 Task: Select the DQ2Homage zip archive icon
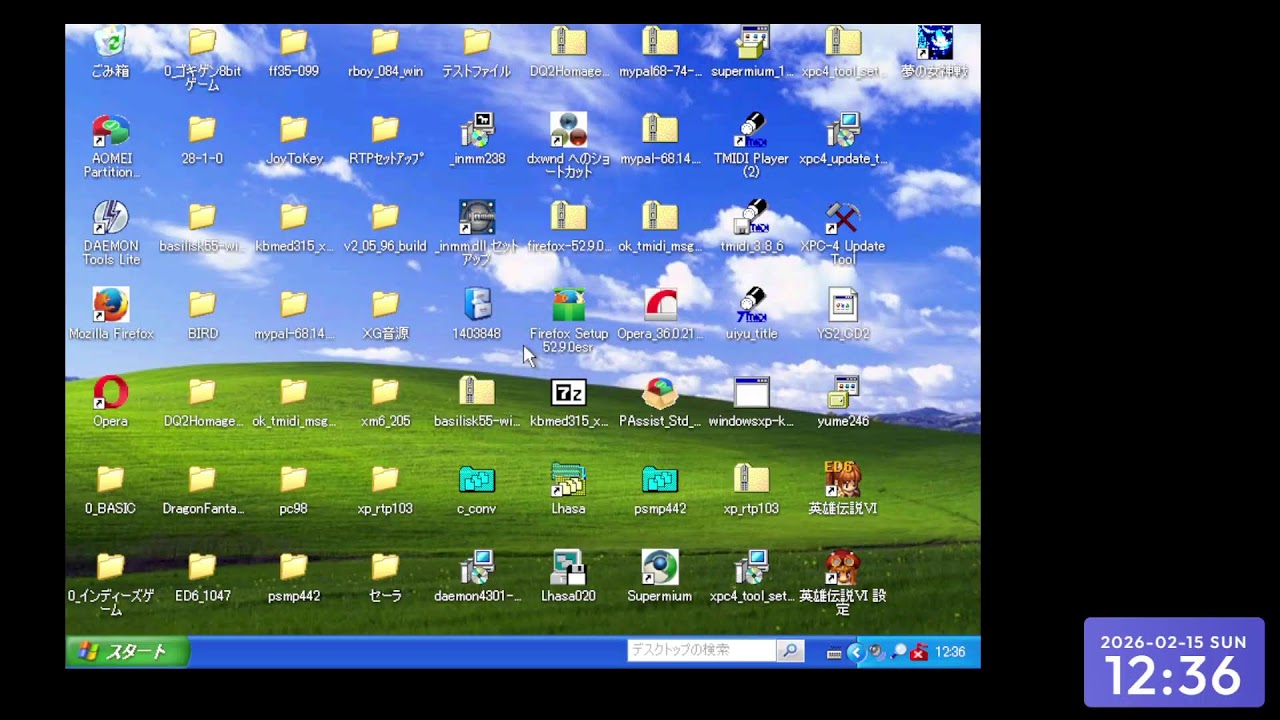click(x=568, y=43)
